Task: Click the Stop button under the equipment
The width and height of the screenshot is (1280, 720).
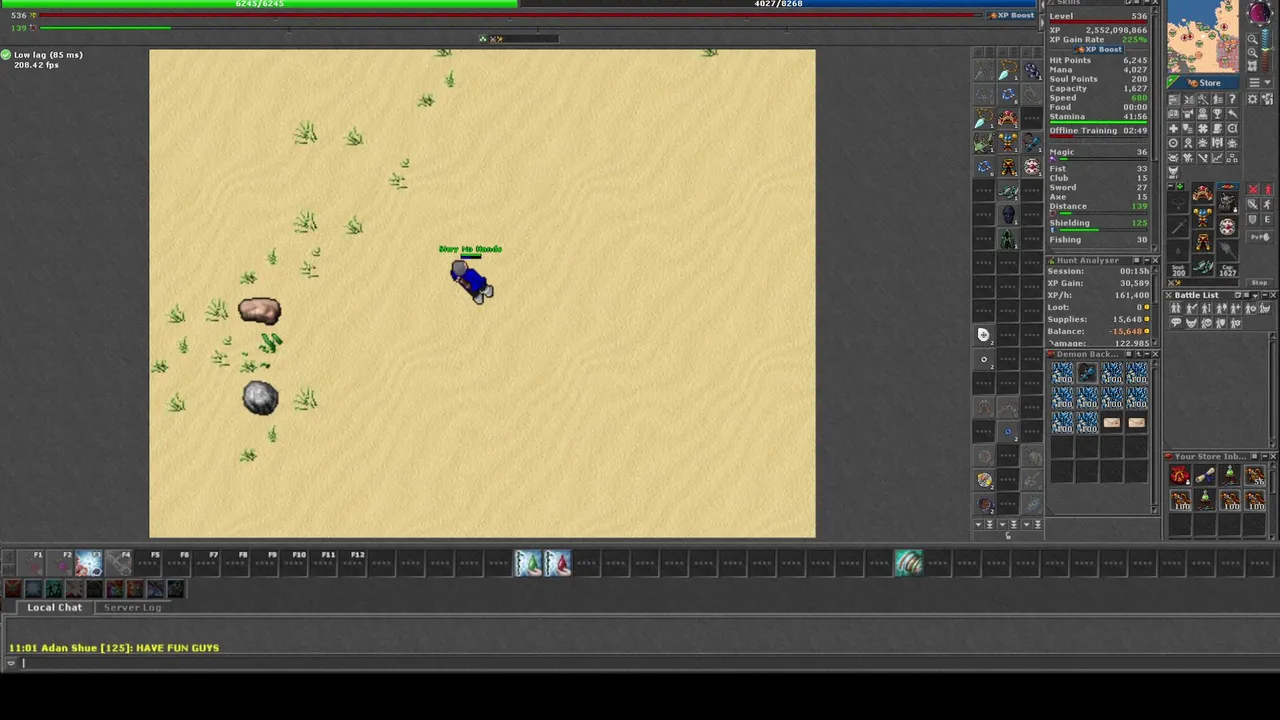Action: (1260, 282)
